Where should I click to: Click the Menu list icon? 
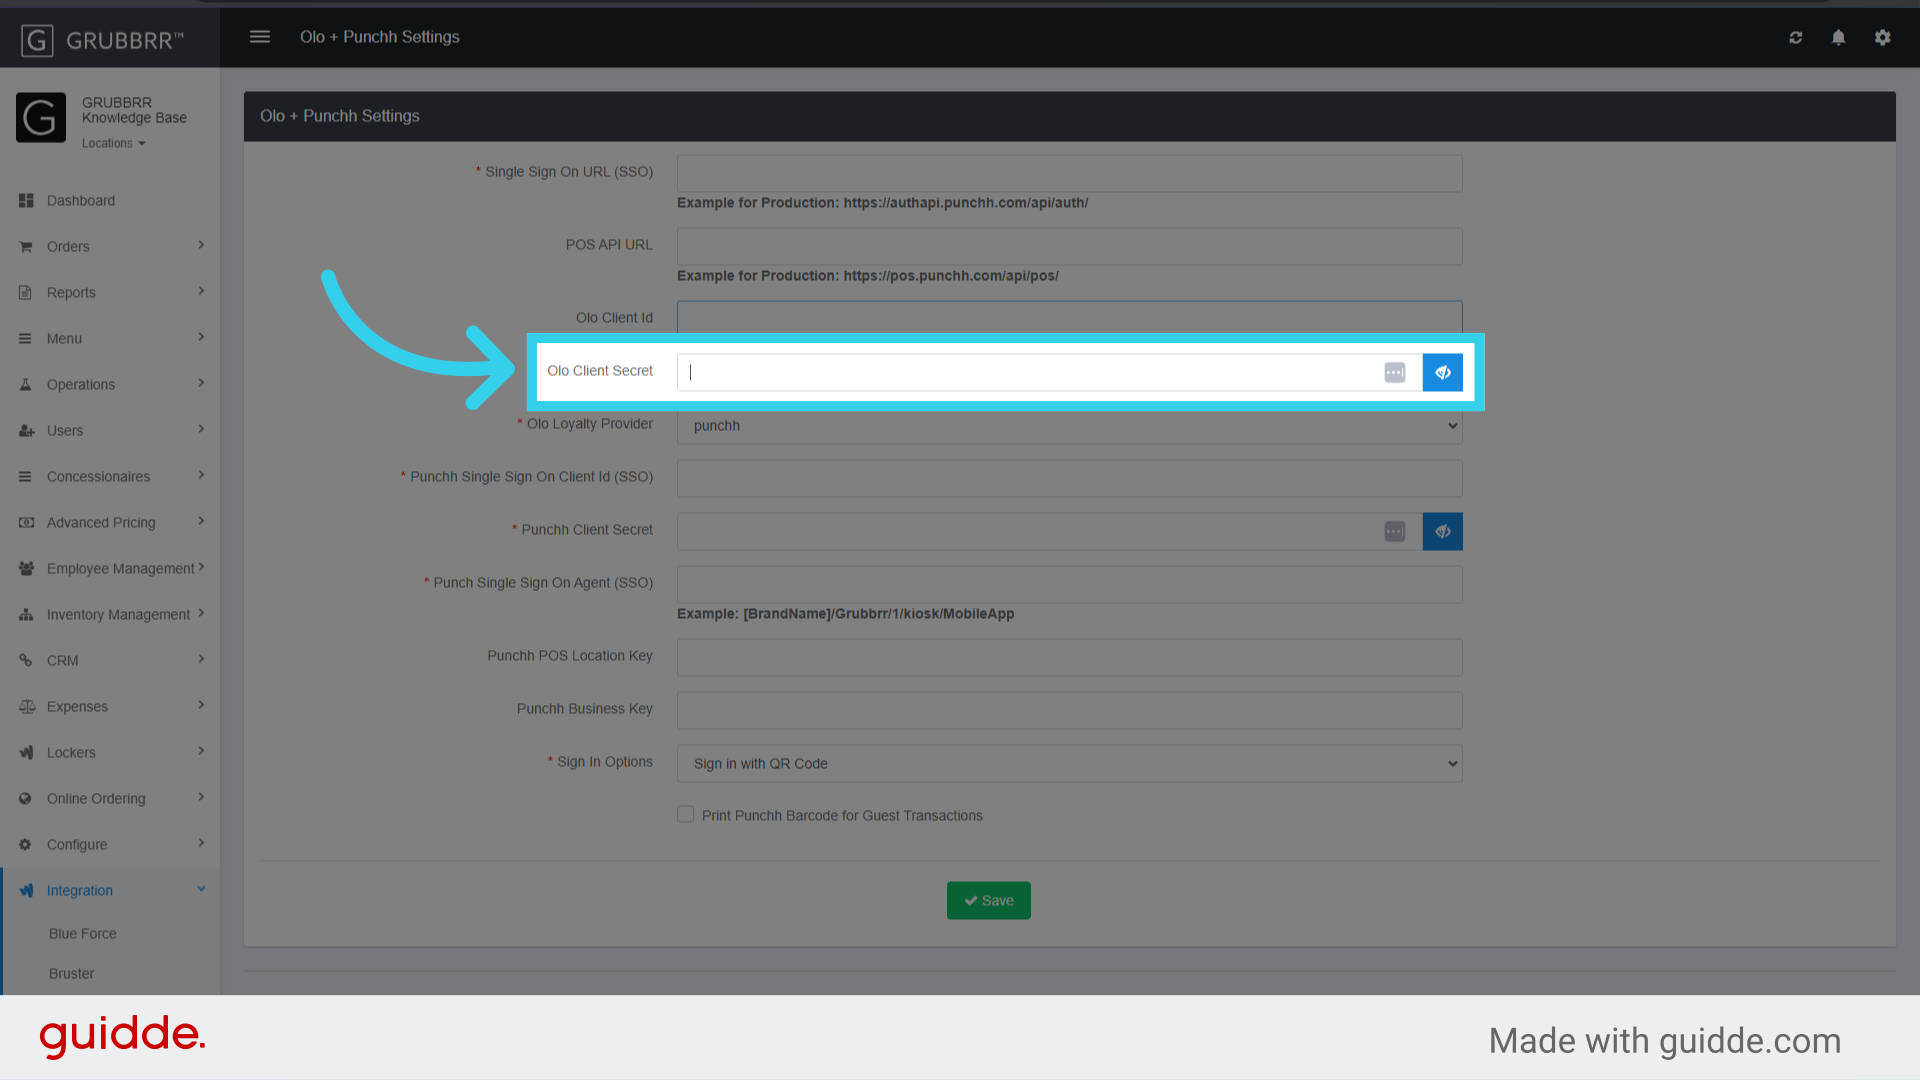tap(26, 339)
